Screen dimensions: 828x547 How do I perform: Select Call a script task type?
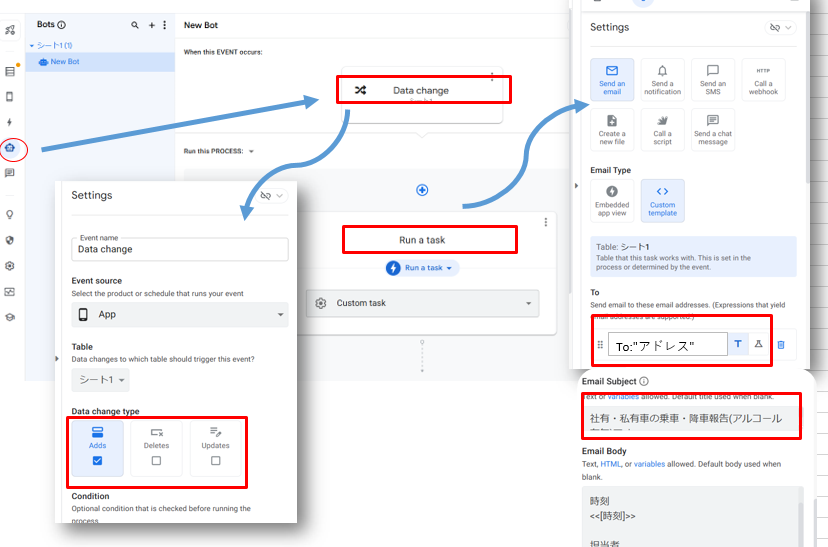point(662,130)
